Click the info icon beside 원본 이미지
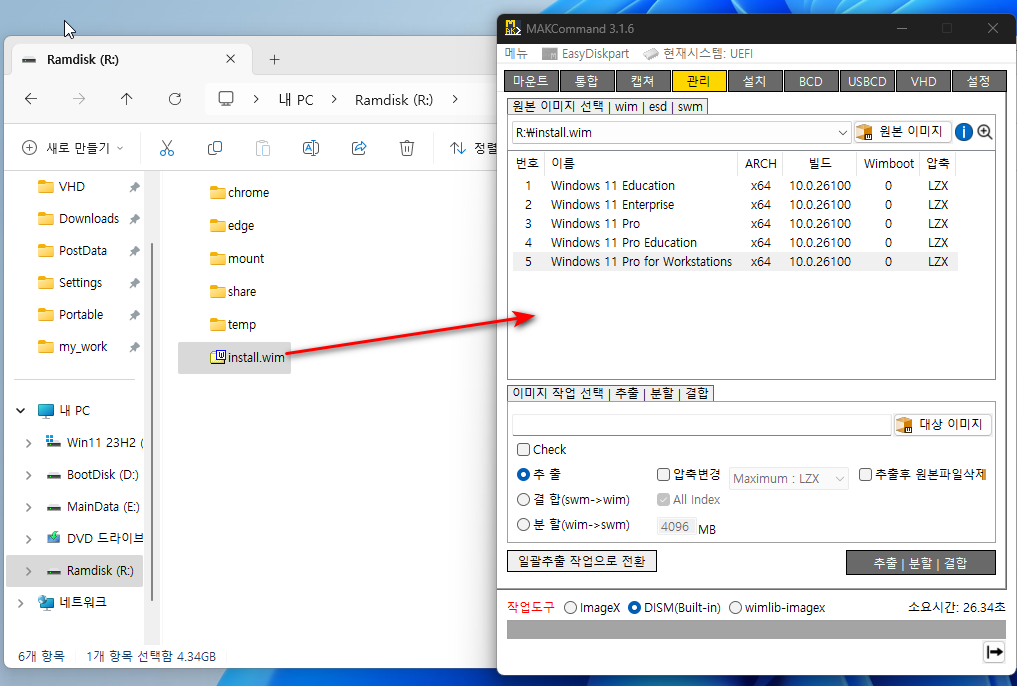 964,132
